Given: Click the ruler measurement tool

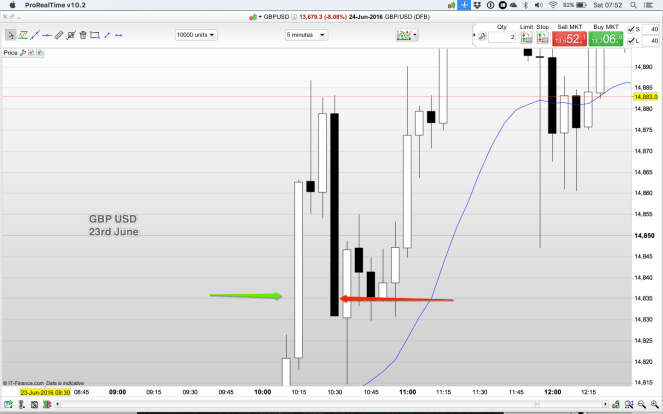Looking at the screenshot, I should [58, 35].
